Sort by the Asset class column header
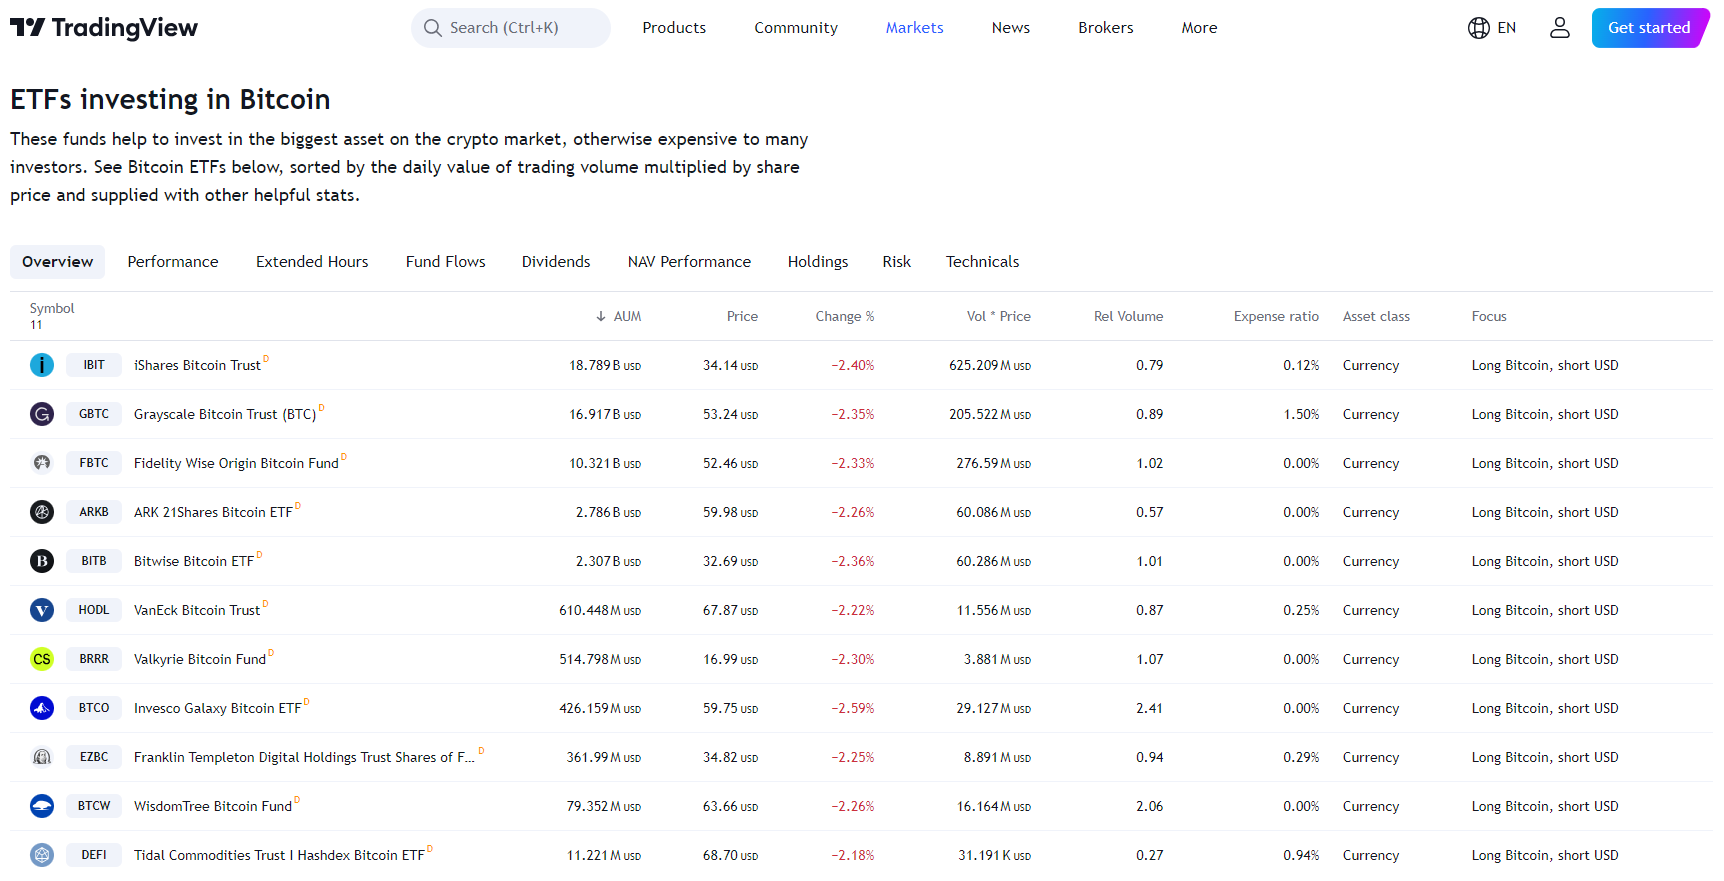 pyautogui.click(x=1376, y=316)
